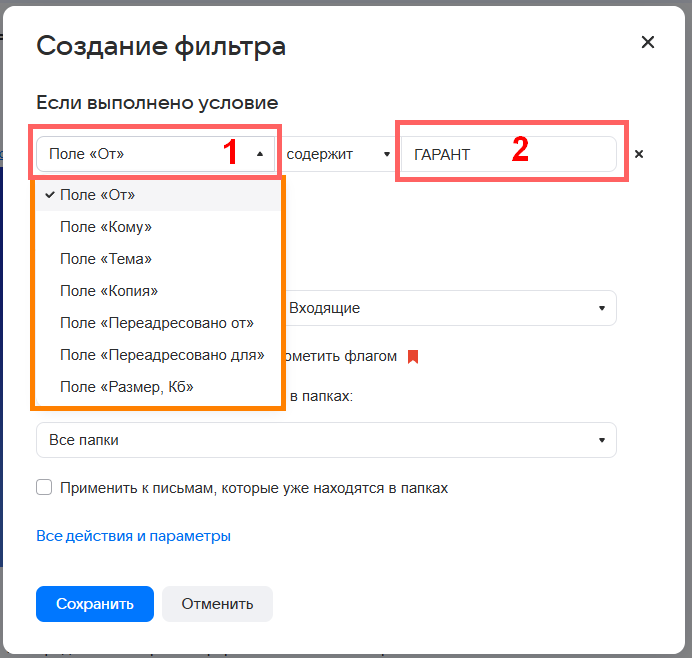Open «Все действия и параметры» link
Screen dimensions: 692x658
(x=133, y=536)
